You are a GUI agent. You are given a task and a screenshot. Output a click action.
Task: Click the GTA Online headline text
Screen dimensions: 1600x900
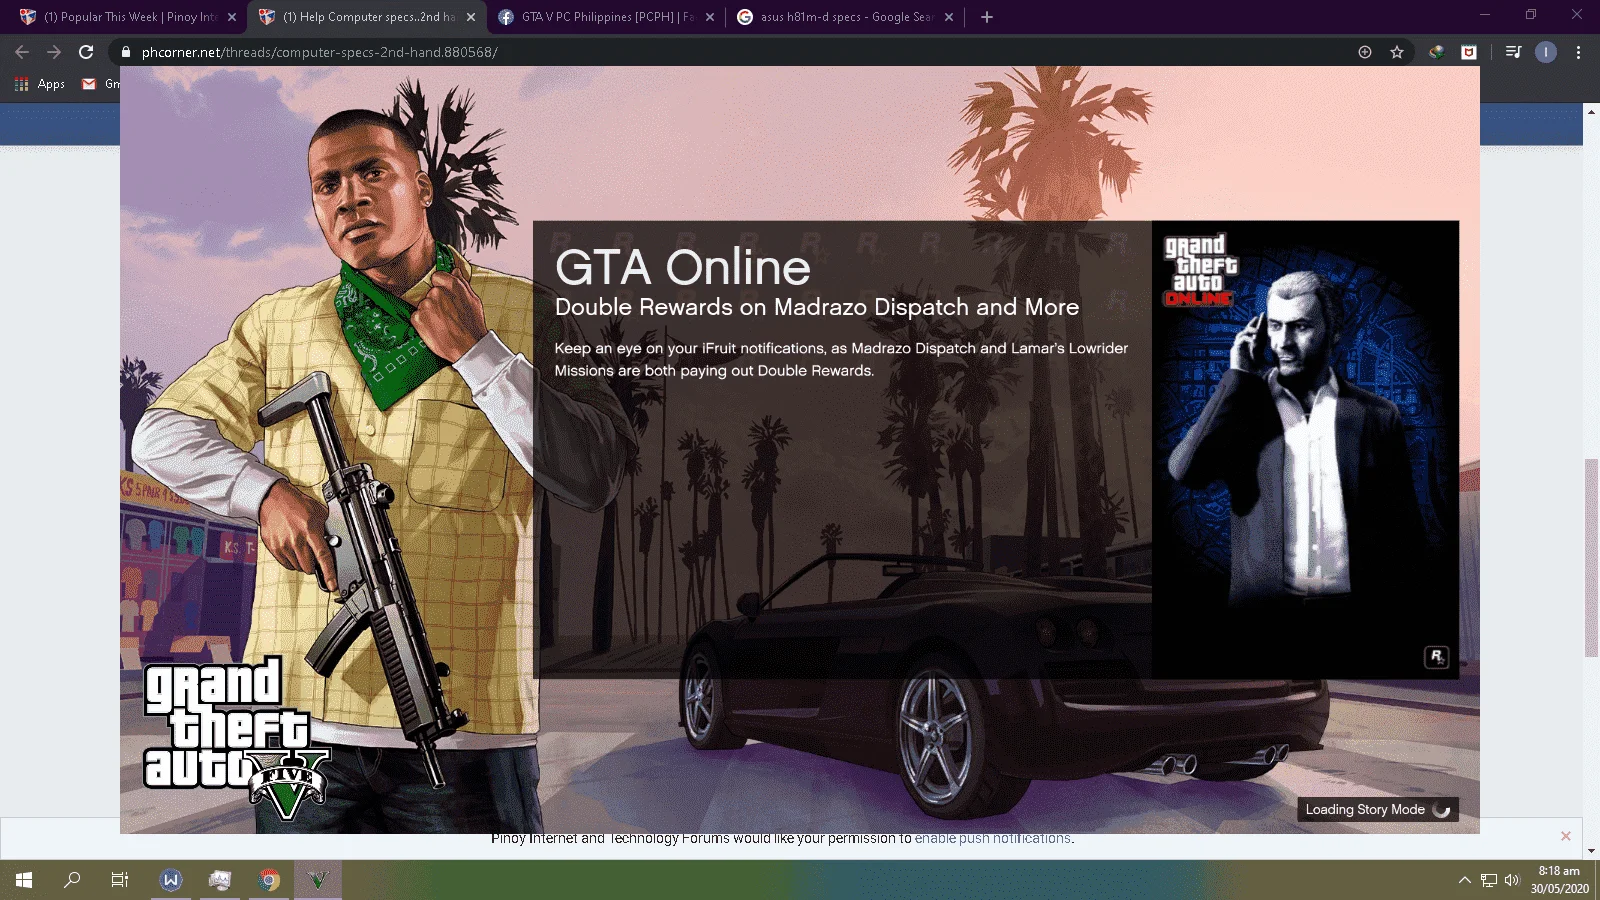pyautogui.click(x=683, y=267)
